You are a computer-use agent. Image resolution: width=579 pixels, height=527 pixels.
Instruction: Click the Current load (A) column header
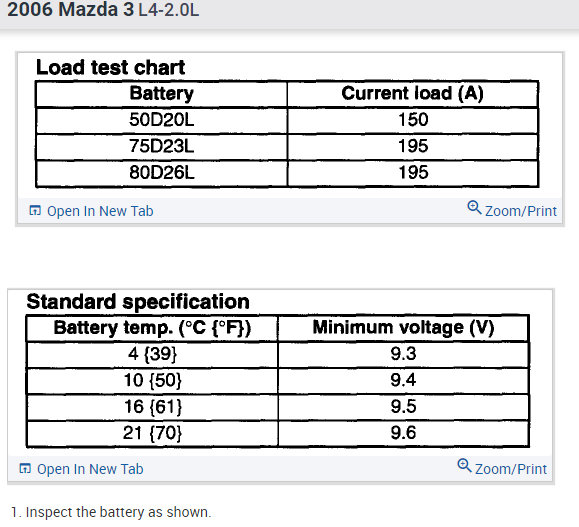[412, 93]
